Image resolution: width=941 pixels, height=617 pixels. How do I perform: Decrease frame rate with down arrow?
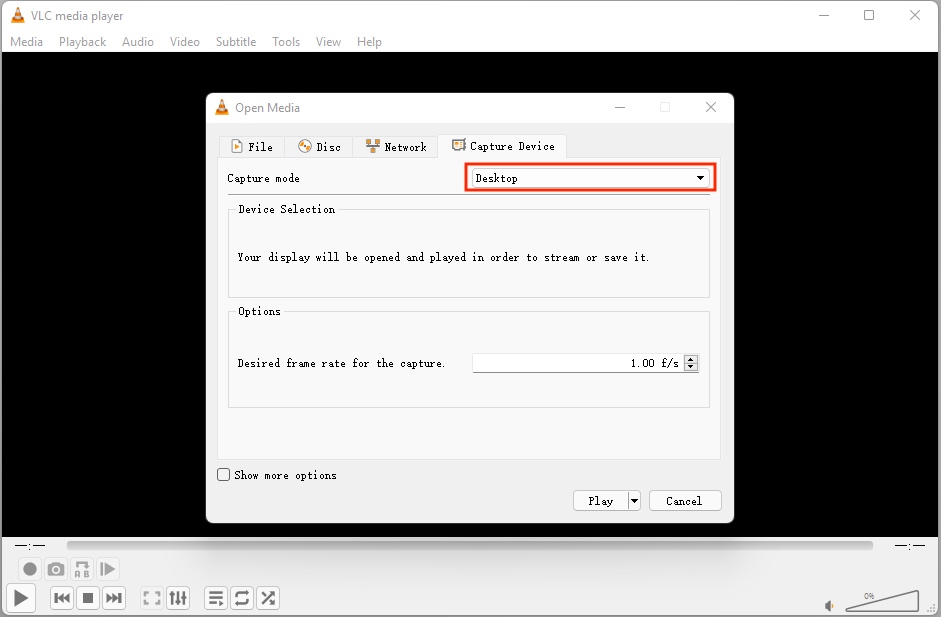point(691,367)
